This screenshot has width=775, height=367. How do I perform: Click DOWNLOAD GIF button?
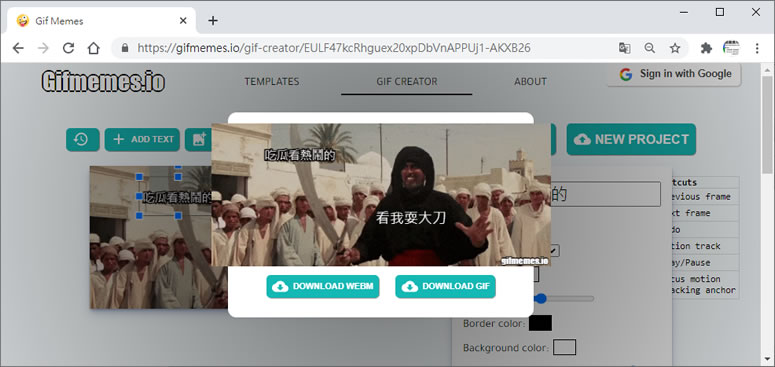click(445, 286)
